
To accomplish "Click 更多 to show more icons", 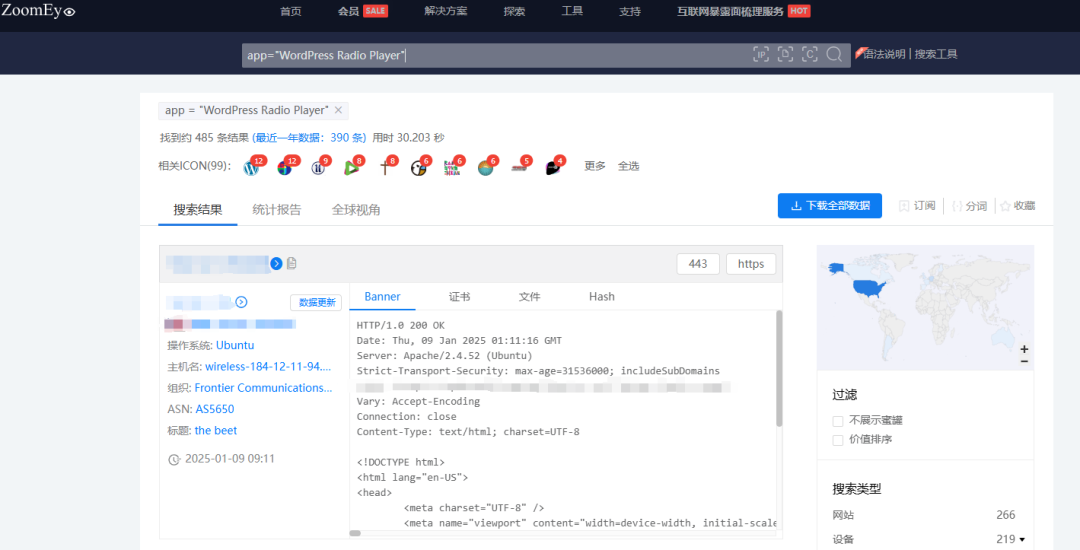I will point(594,166).
